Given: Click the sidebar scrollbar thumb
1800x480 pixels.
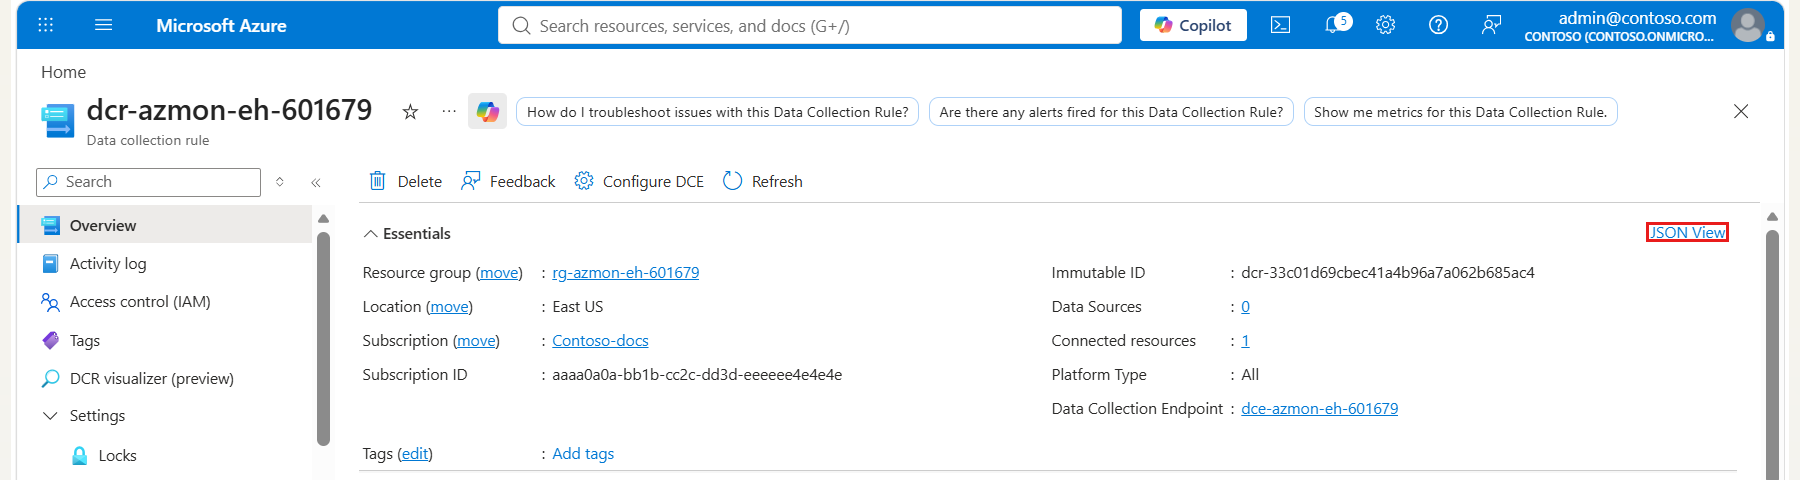Looking at the screenshot, I should [x=323, y=338].
